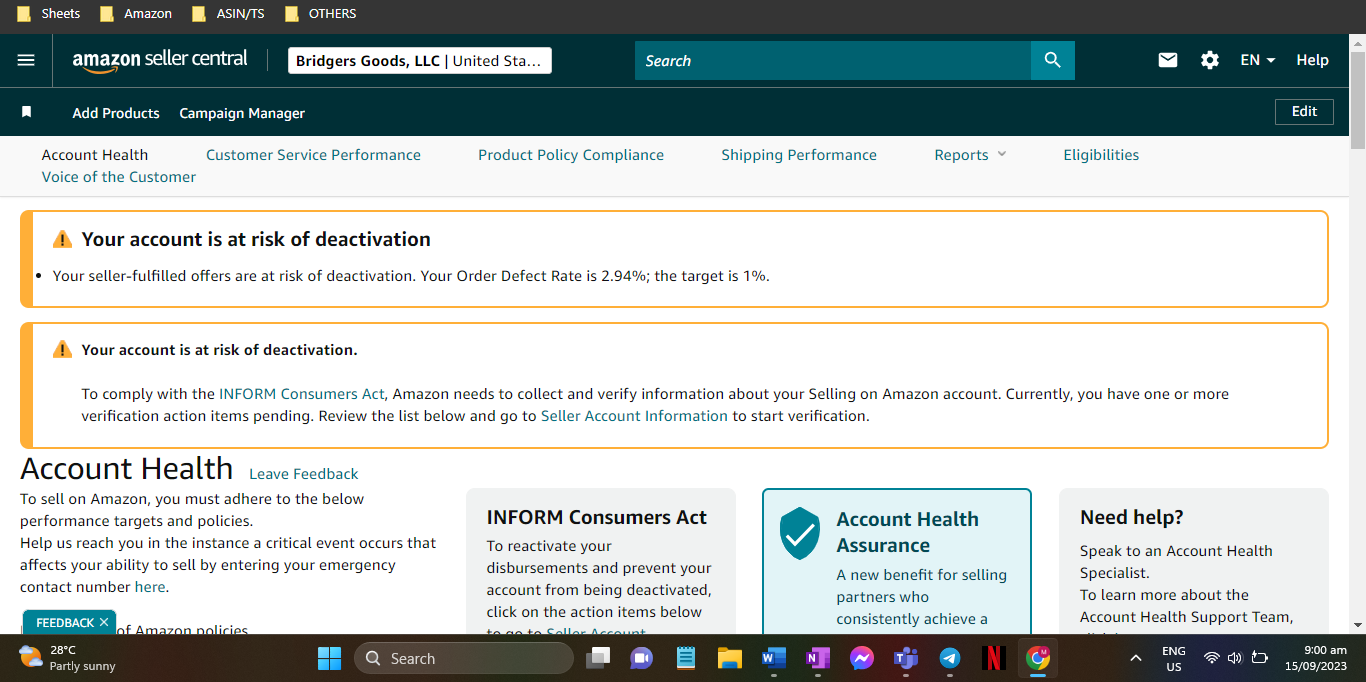Open File Explorer from taskbar
The width and height of the screenshot is (1366, 682).
(729, 658)
